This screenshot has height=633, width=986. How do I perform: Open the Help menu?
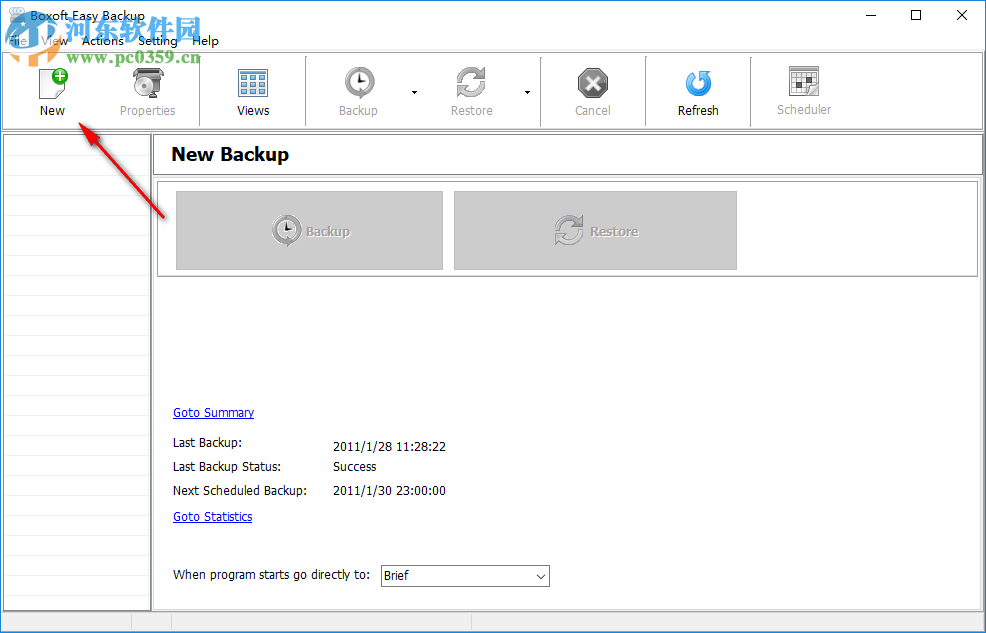pos(205,41)
